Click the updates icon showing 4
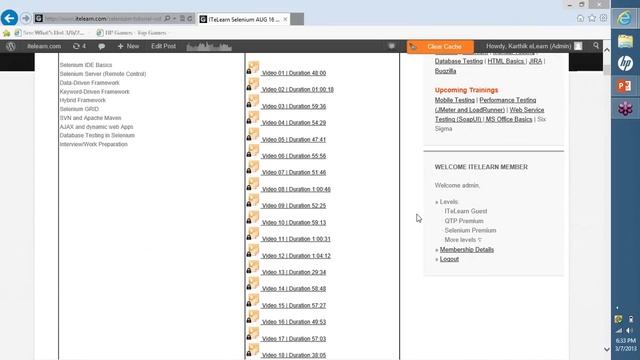Screen dimensions: 640x360 (79, 46)
